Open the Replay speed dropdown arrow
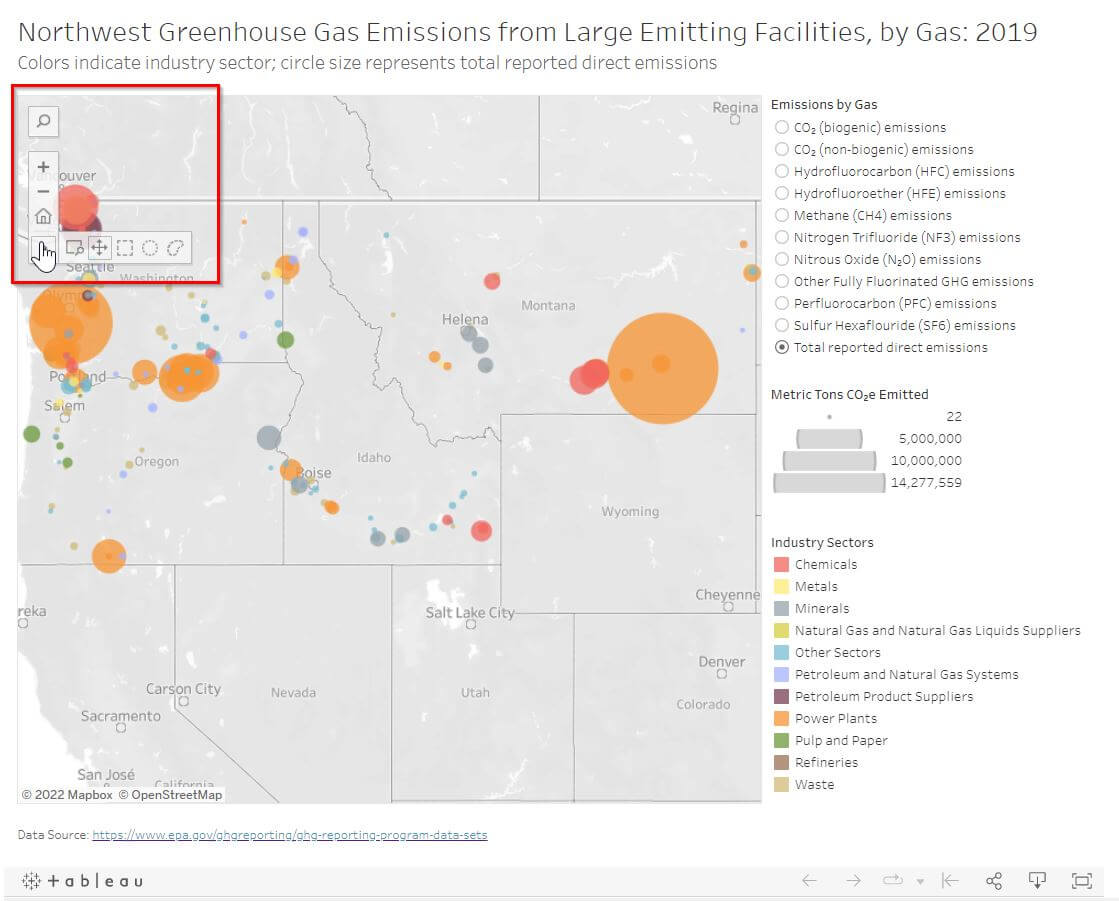 pyautogui.click(x=921, y=882)
